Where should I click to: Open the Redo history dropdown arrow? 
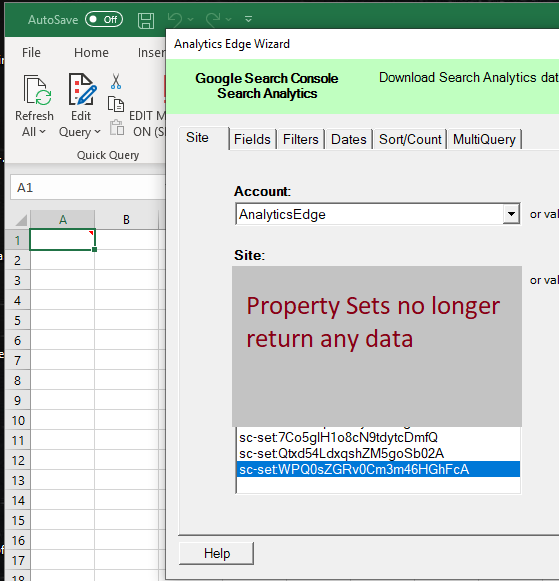coord(229,19)
